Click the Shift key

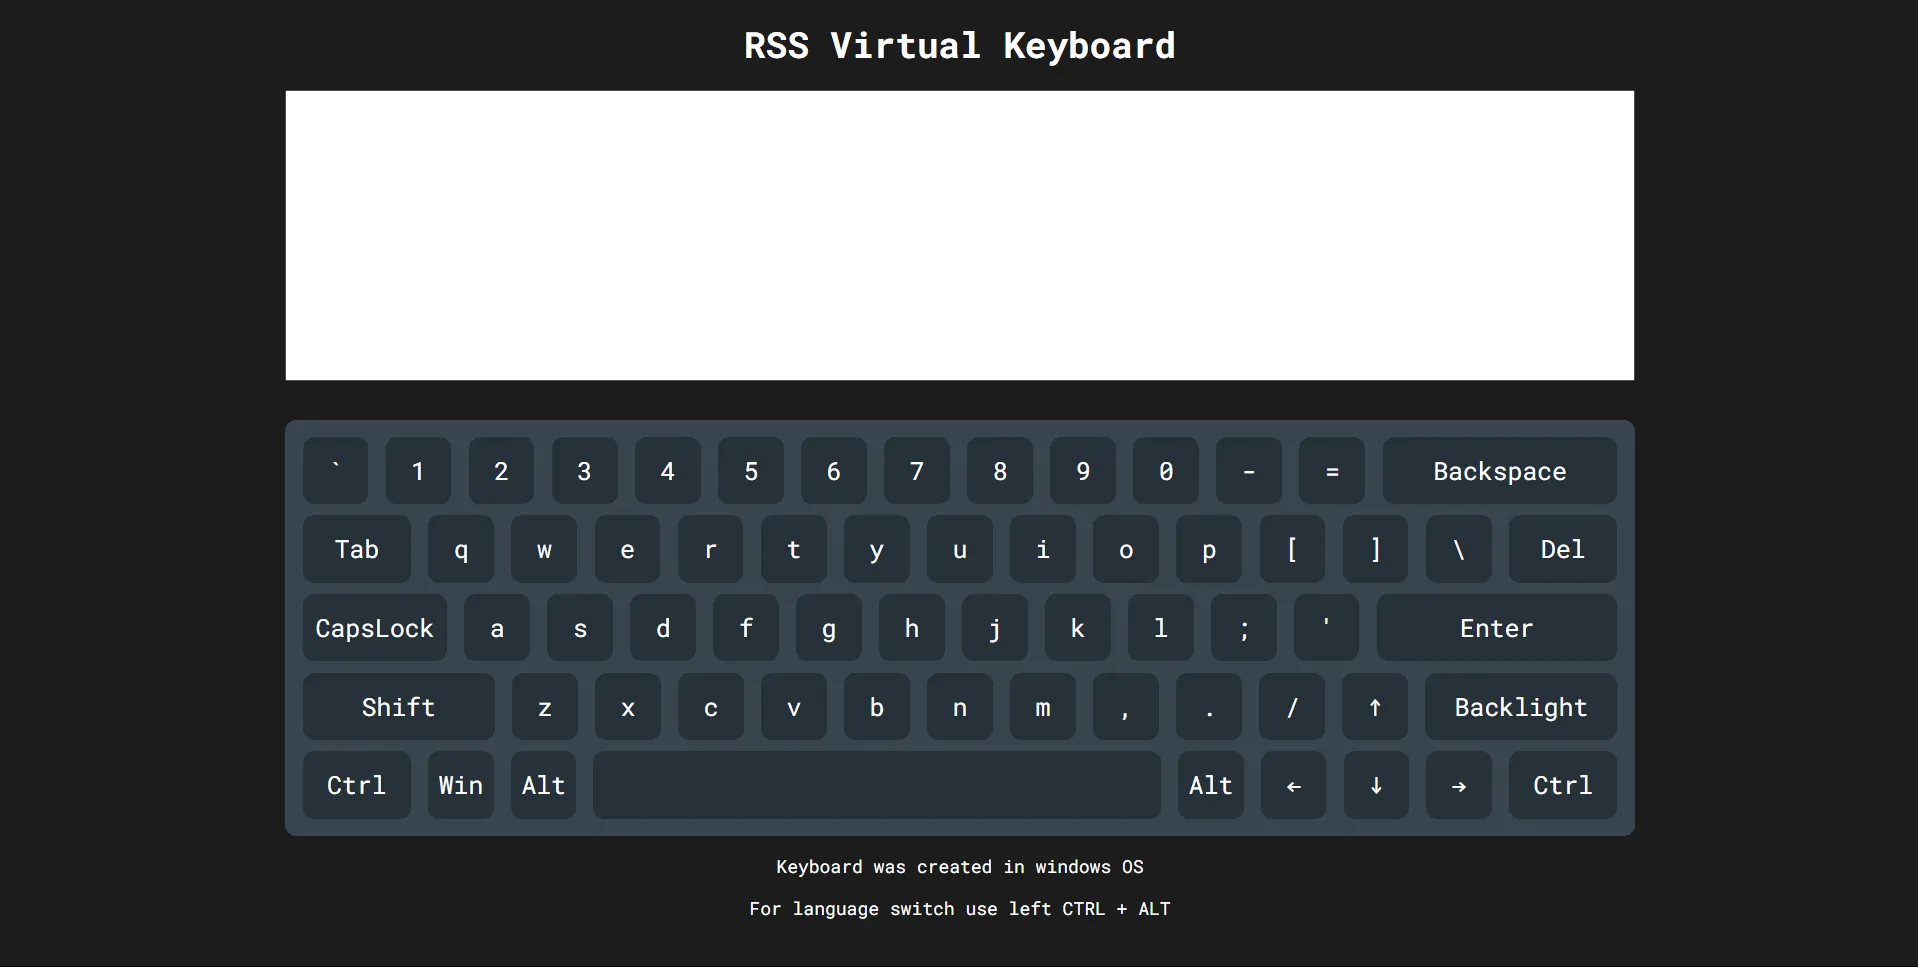point(399,707)
